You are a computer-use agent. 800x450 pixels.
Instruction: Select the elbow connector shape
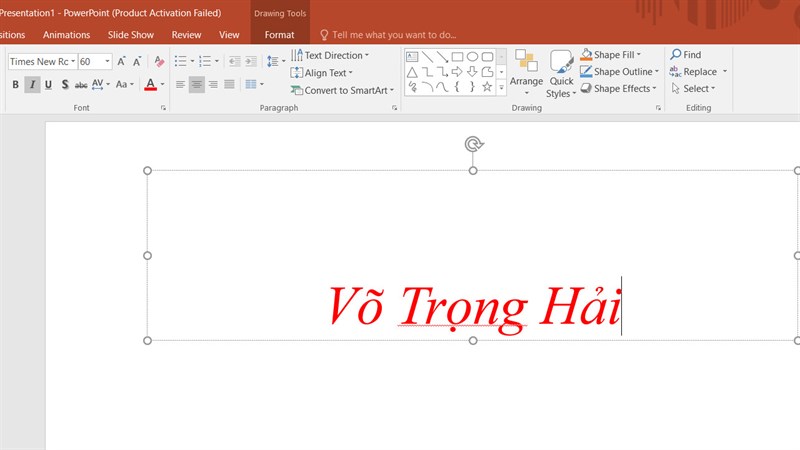click(428, 72)
